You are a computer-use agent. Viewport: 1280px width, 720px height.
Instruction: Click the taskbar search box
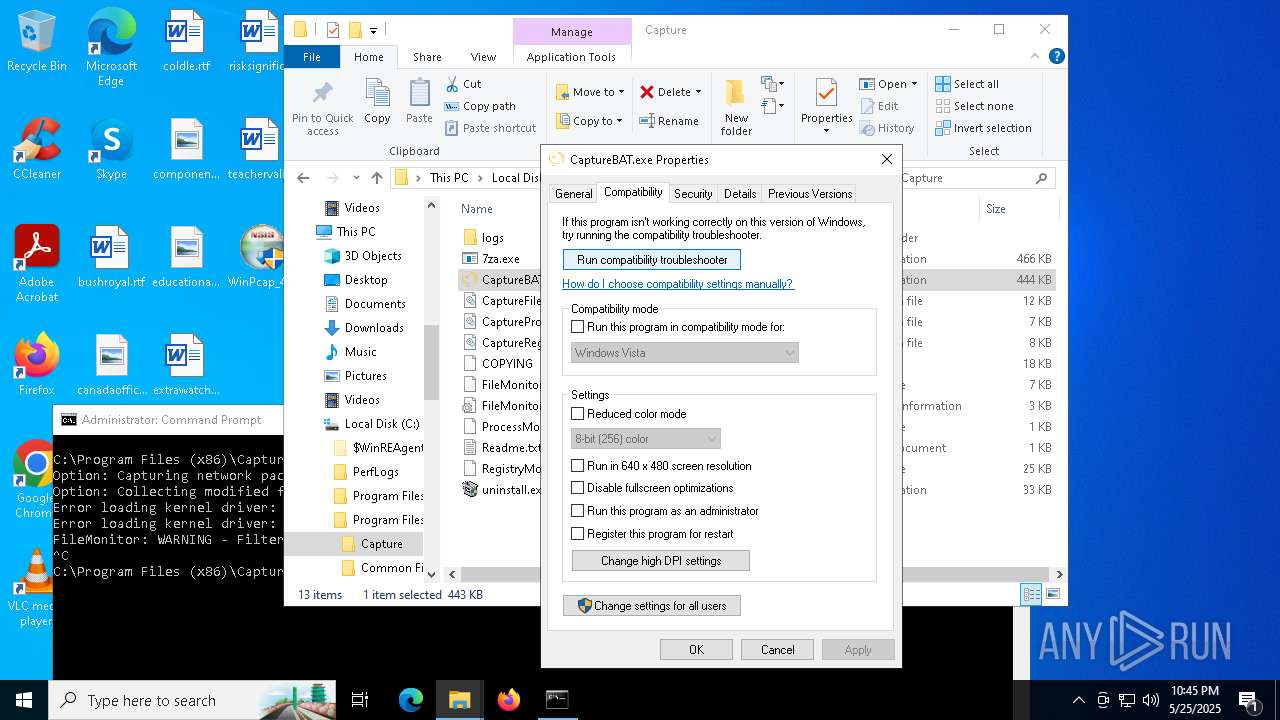click(x=192, y=700)
